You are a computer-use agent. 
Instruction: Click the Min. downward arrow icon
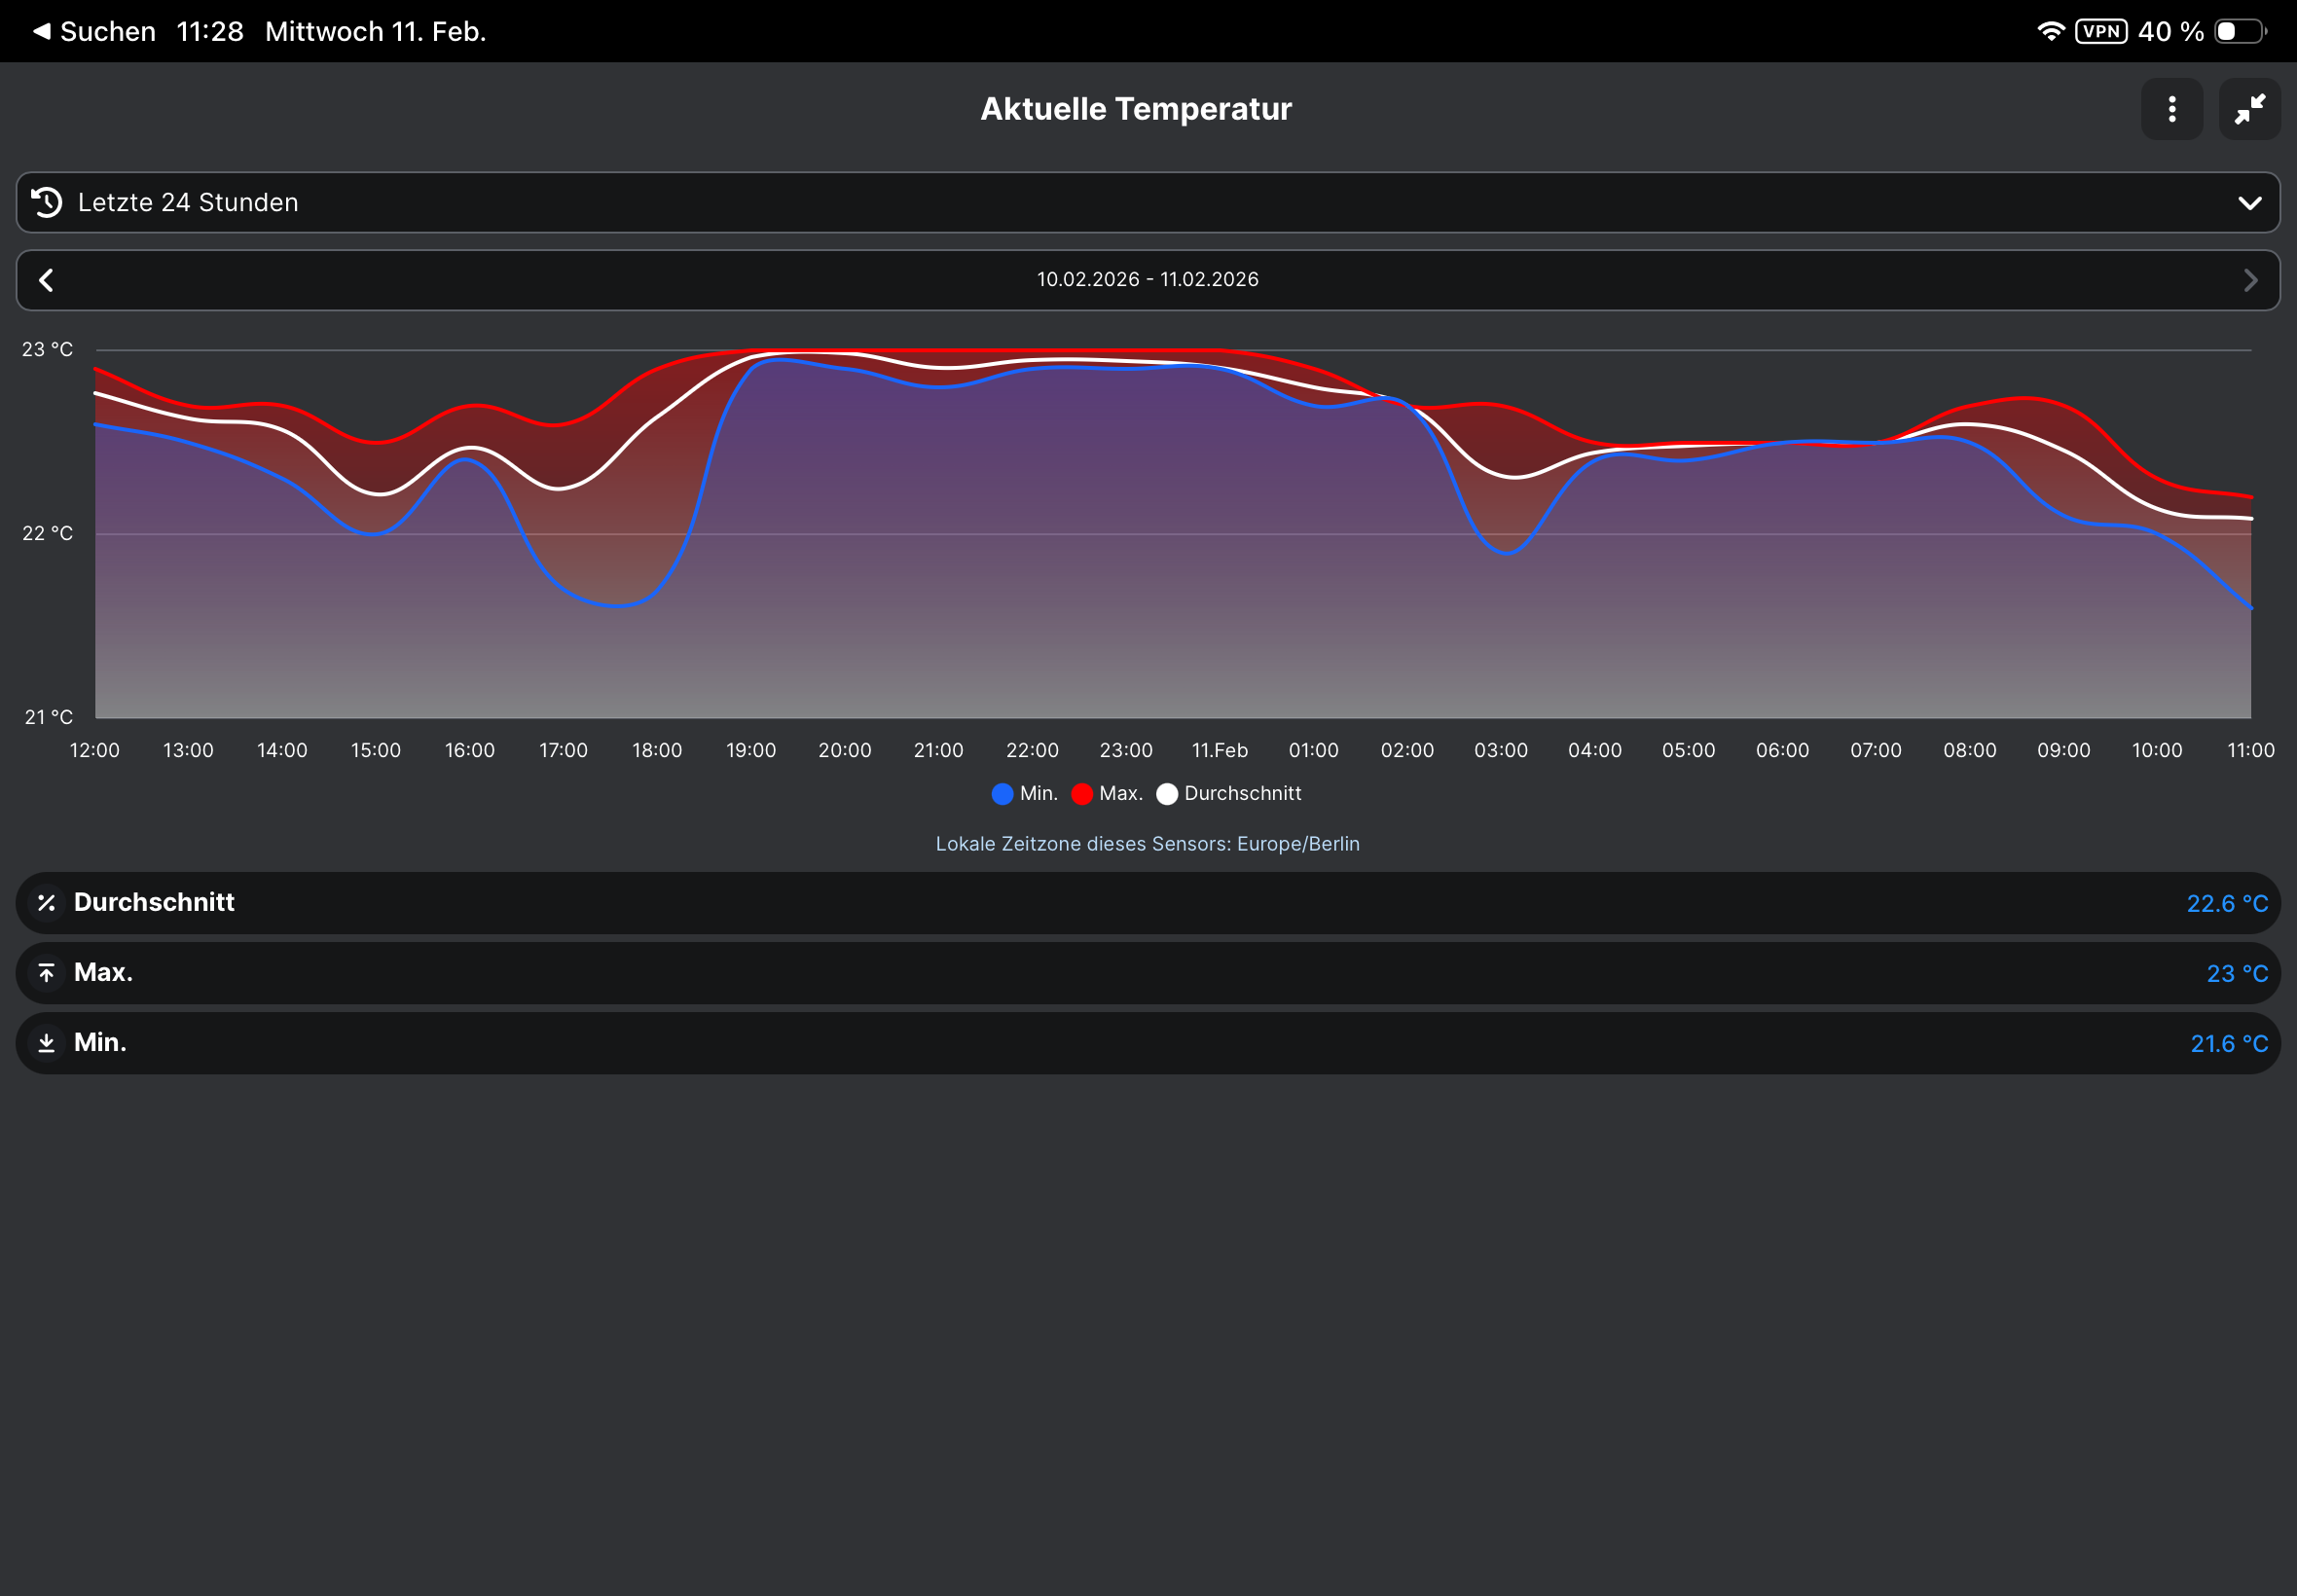click(46, 1043)
